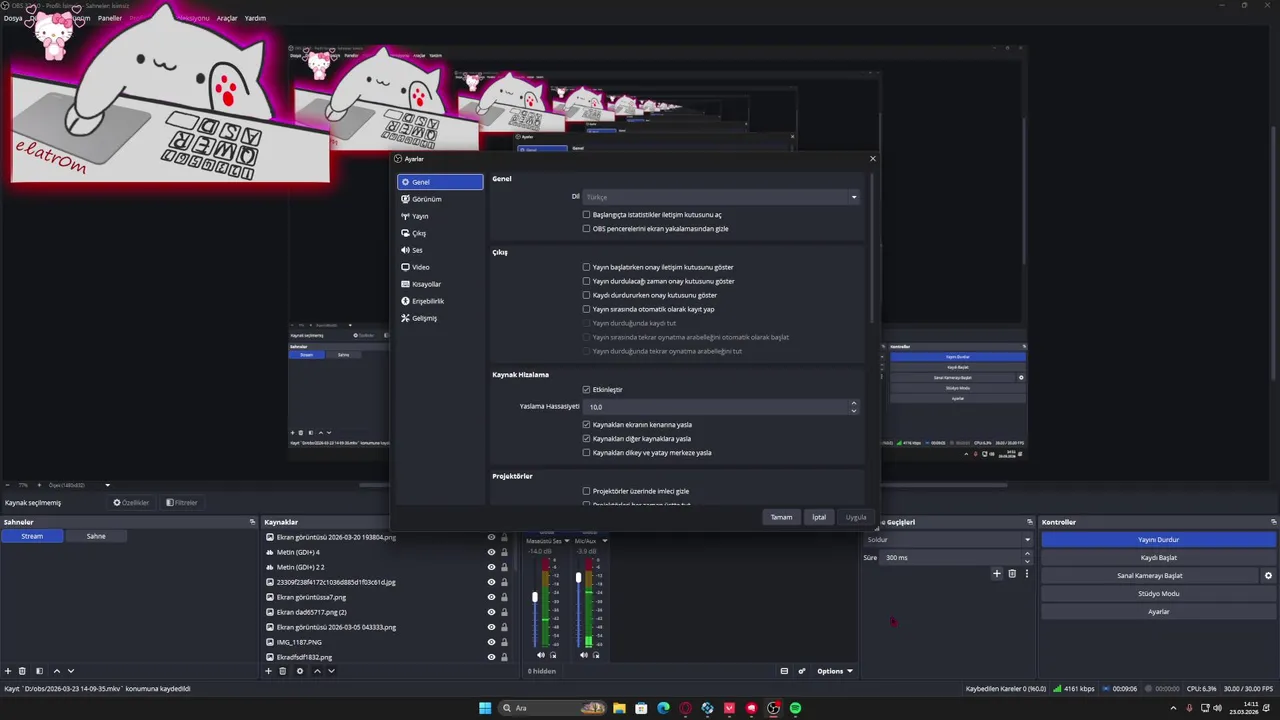The image size is (1280, 720).
Task: Adjust the Mic/Aux volume slider
Action: [578, 577]
